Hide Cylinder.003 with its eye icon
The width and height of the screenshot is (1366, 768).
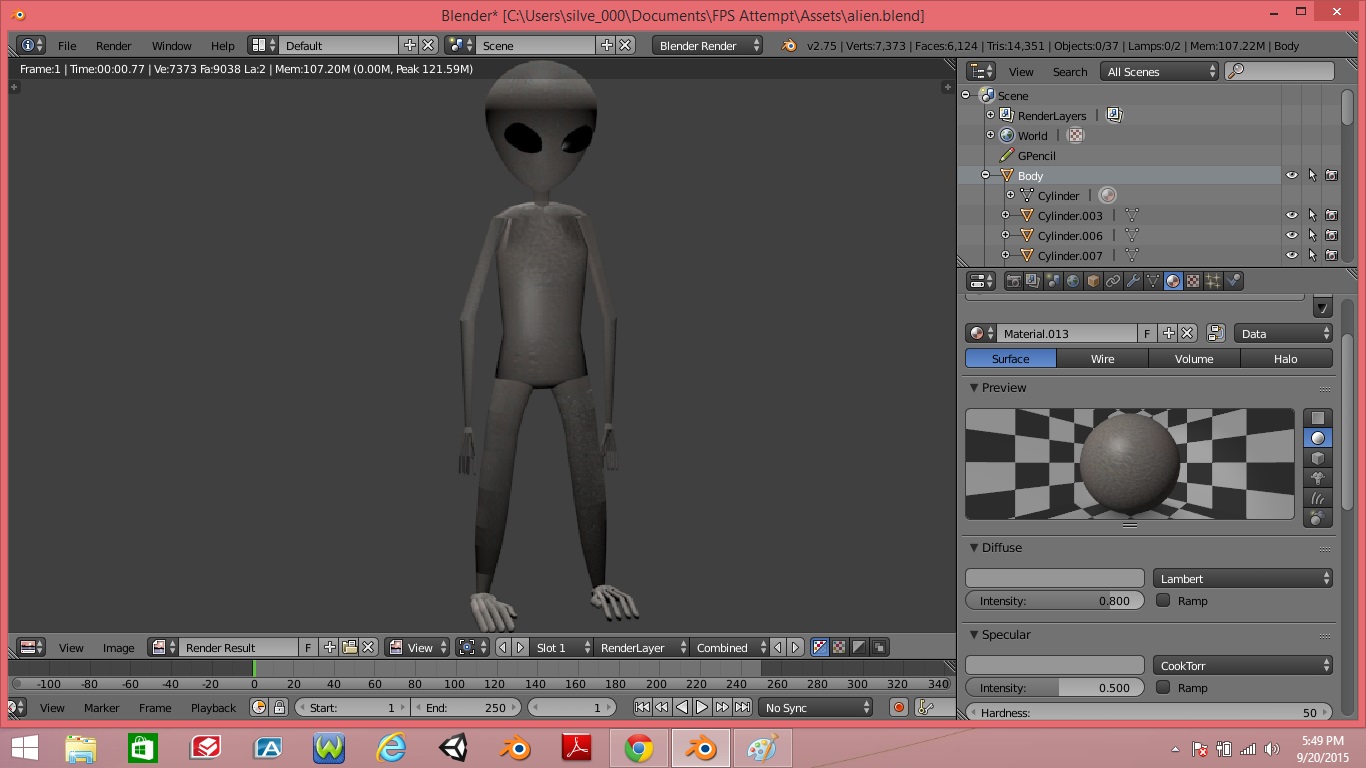(1292, 216)
